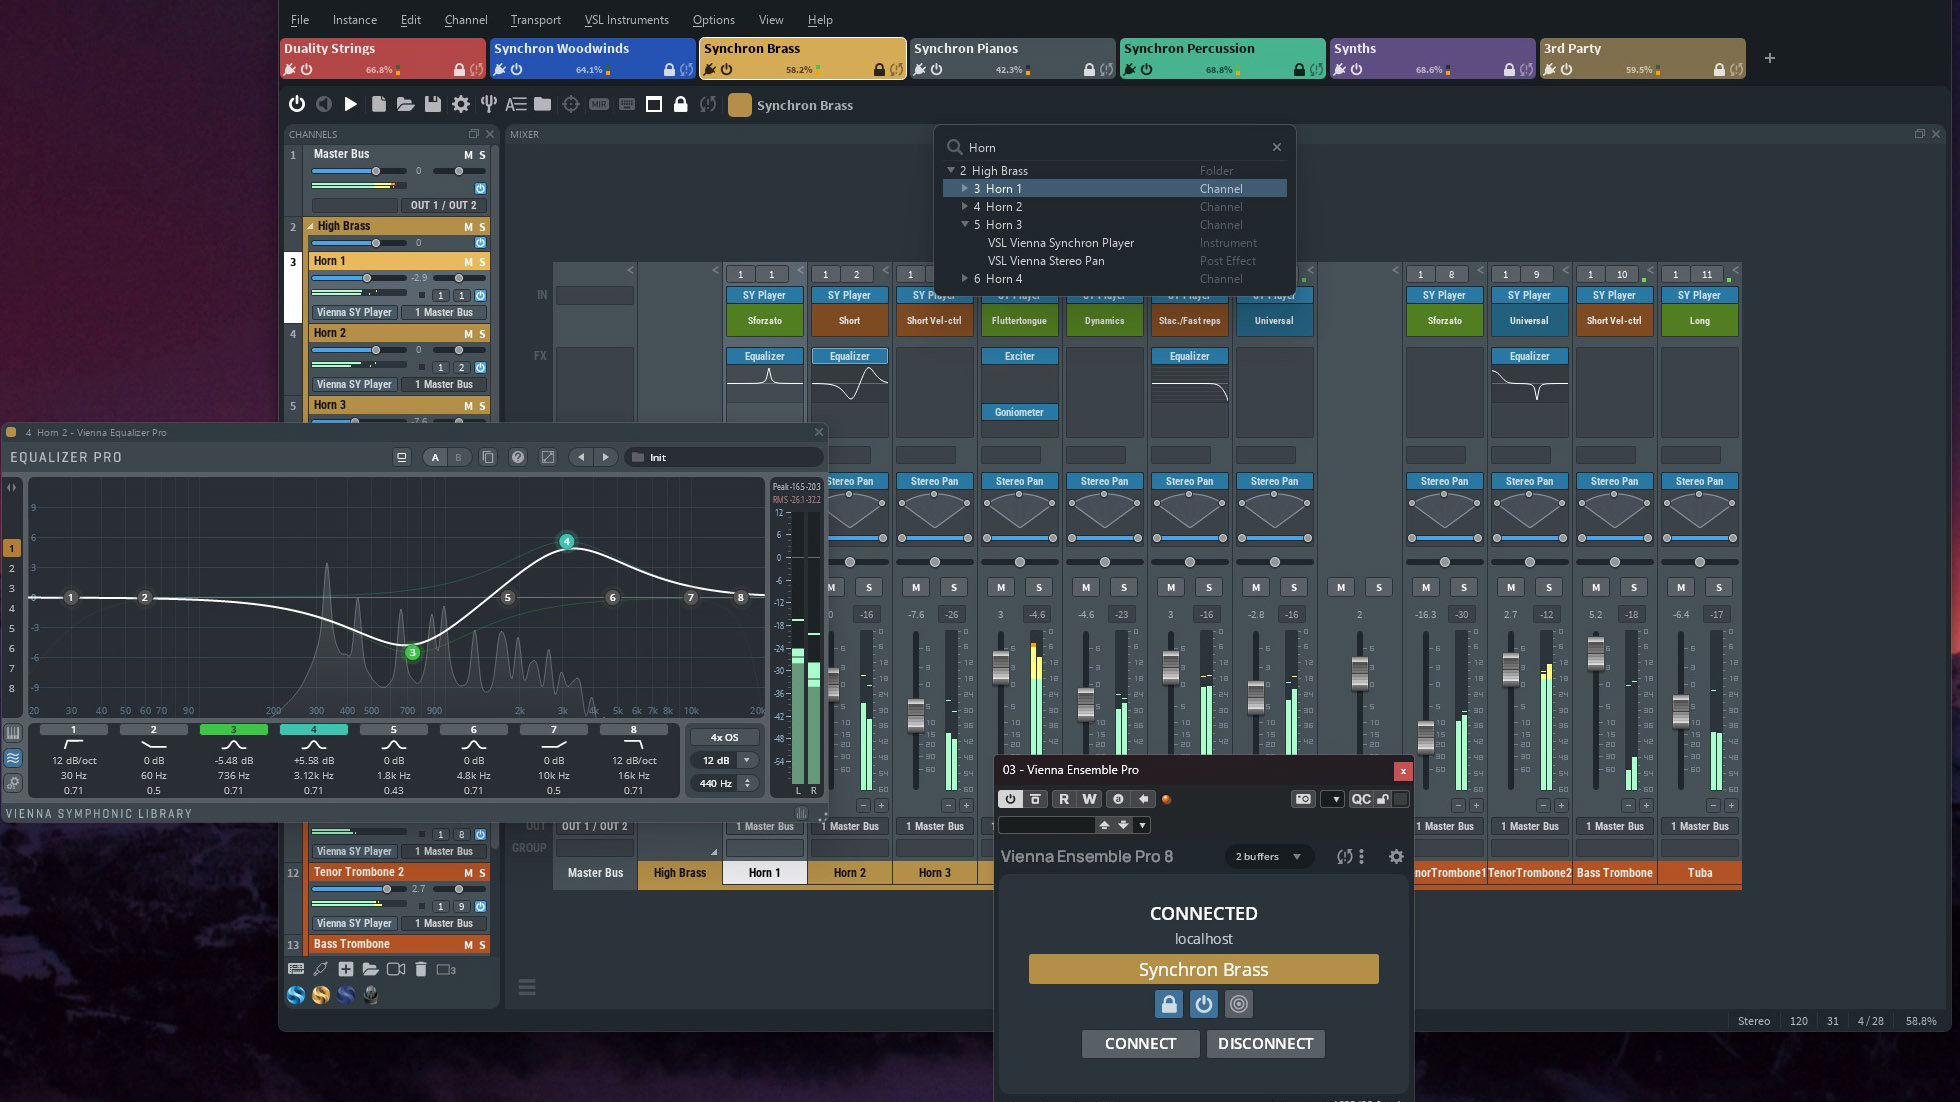The image size is (1960, 1102).
Task: Toggle EQ band 4 header button
Action: pyautogui.click(x=314, y=729)
